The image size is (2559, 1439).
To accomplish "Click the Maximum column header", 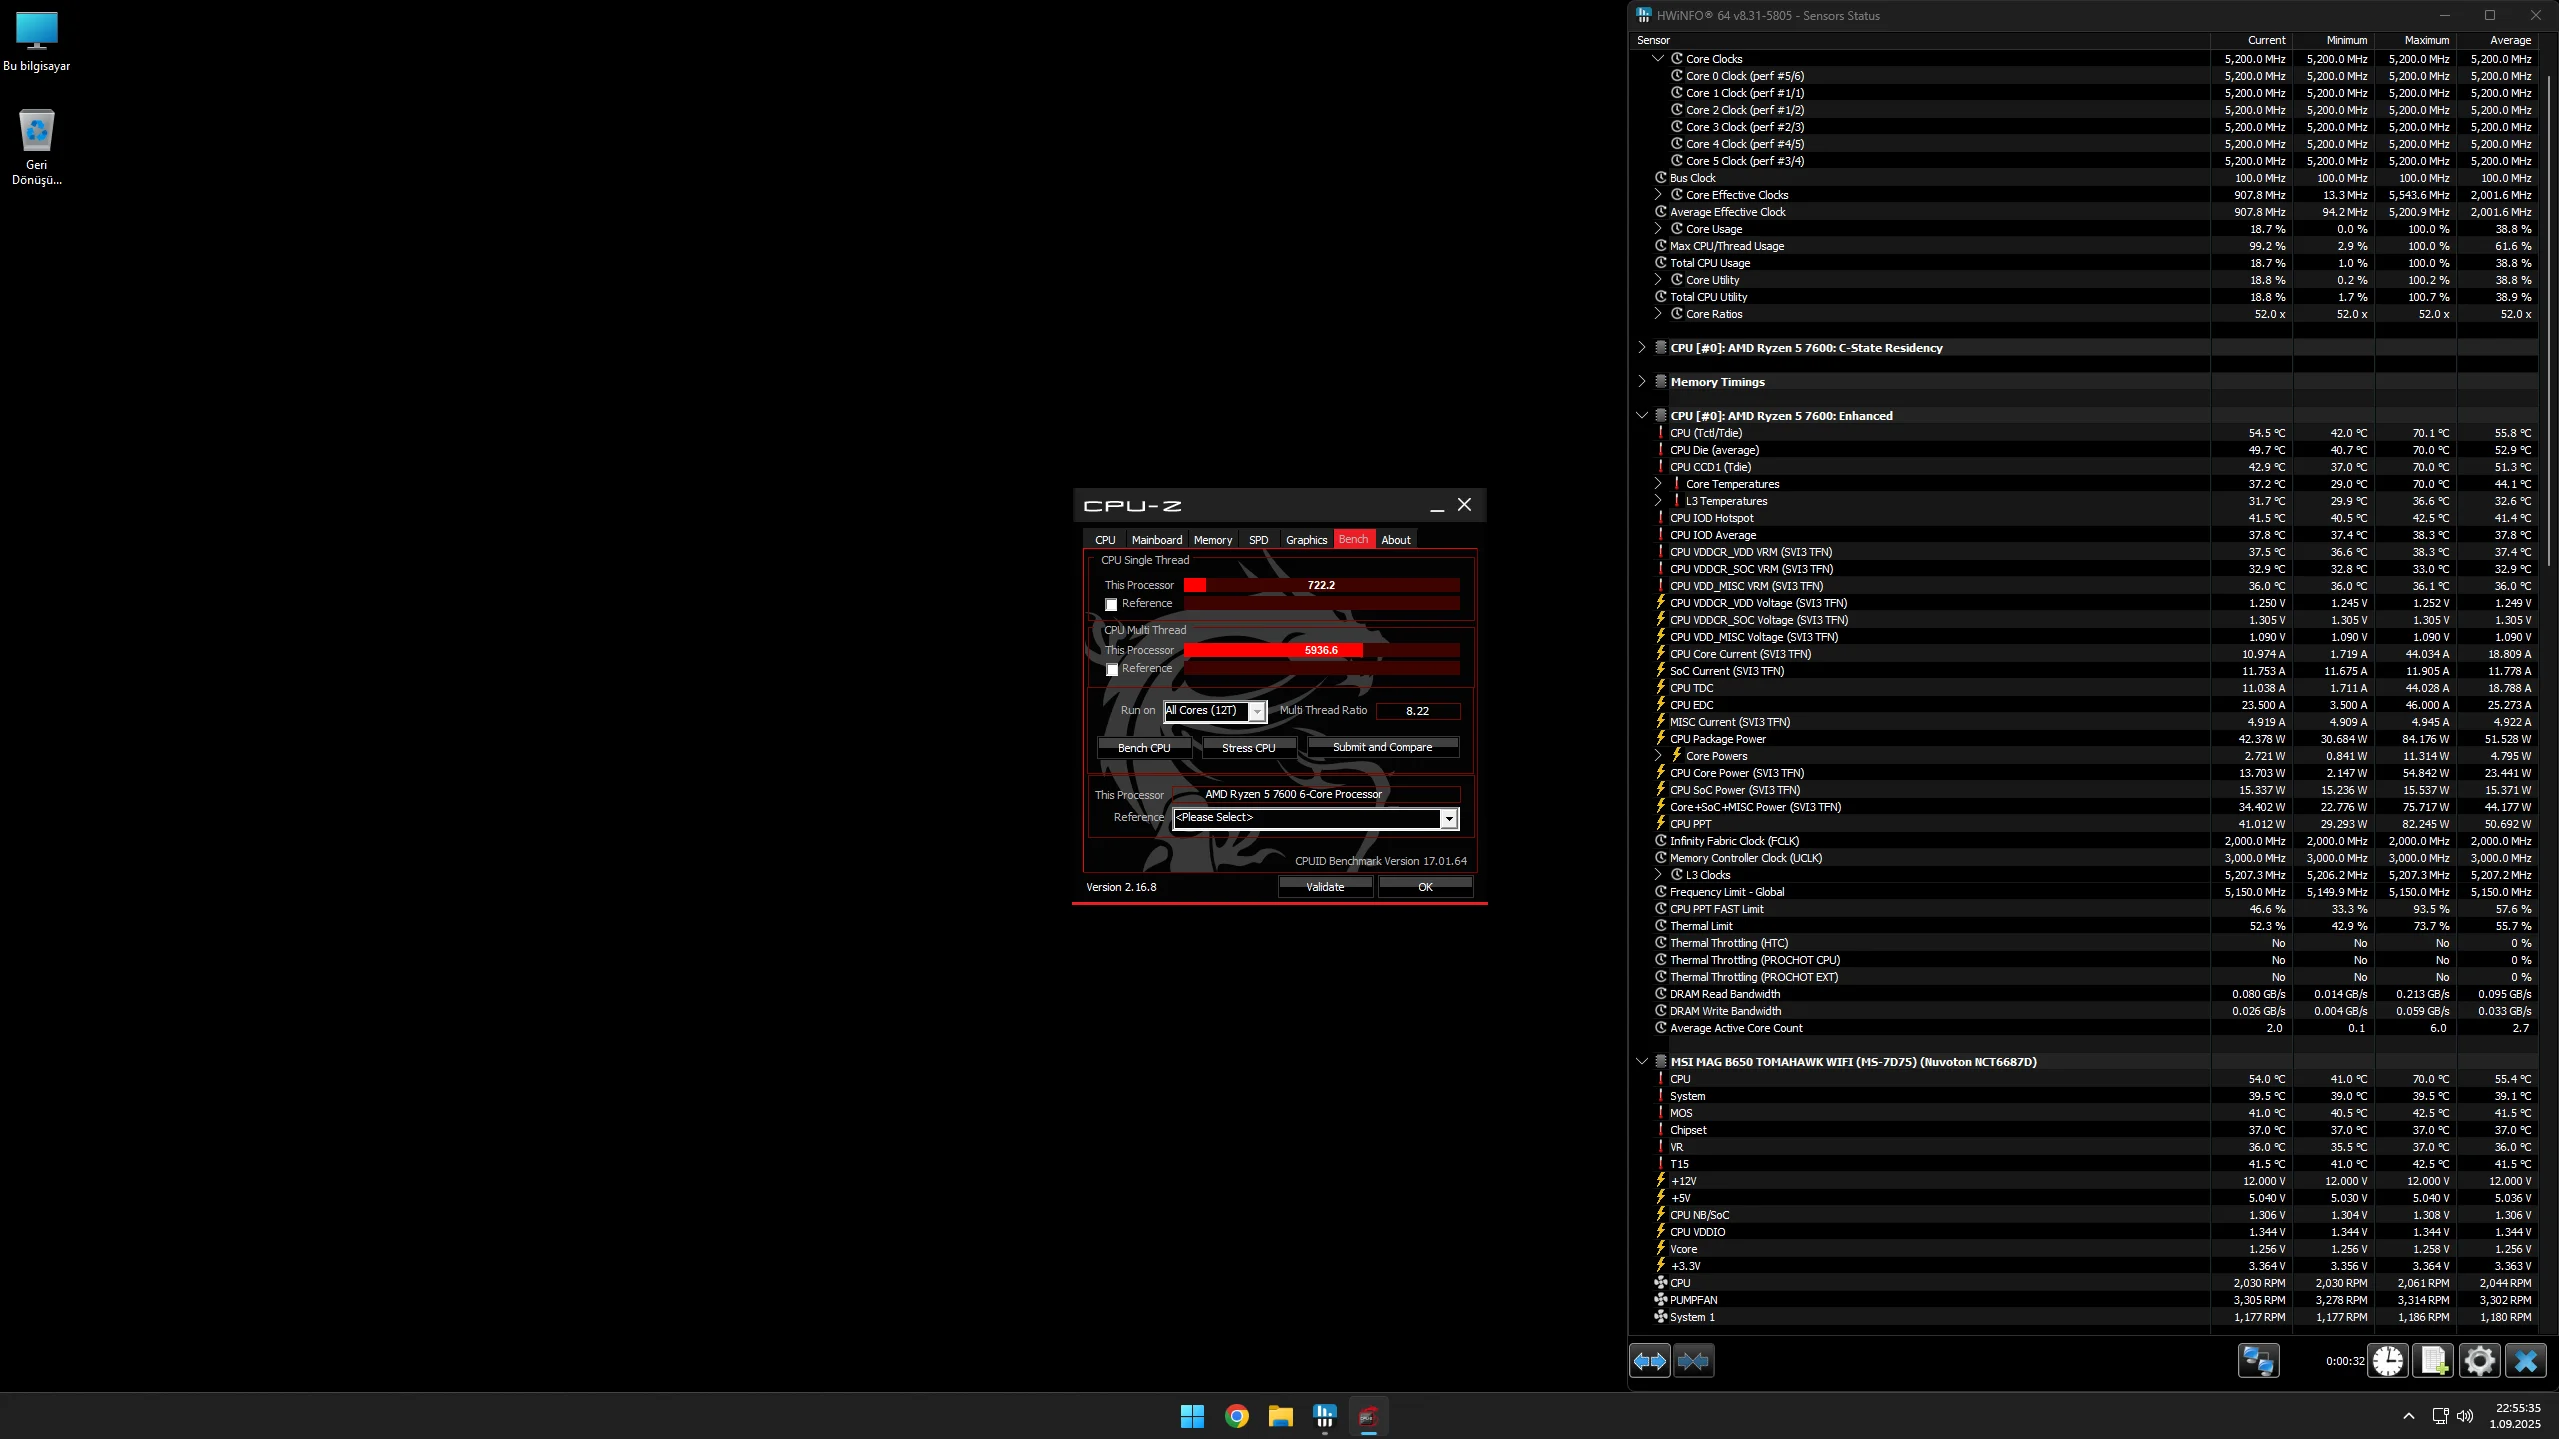I will [2426, 41].
